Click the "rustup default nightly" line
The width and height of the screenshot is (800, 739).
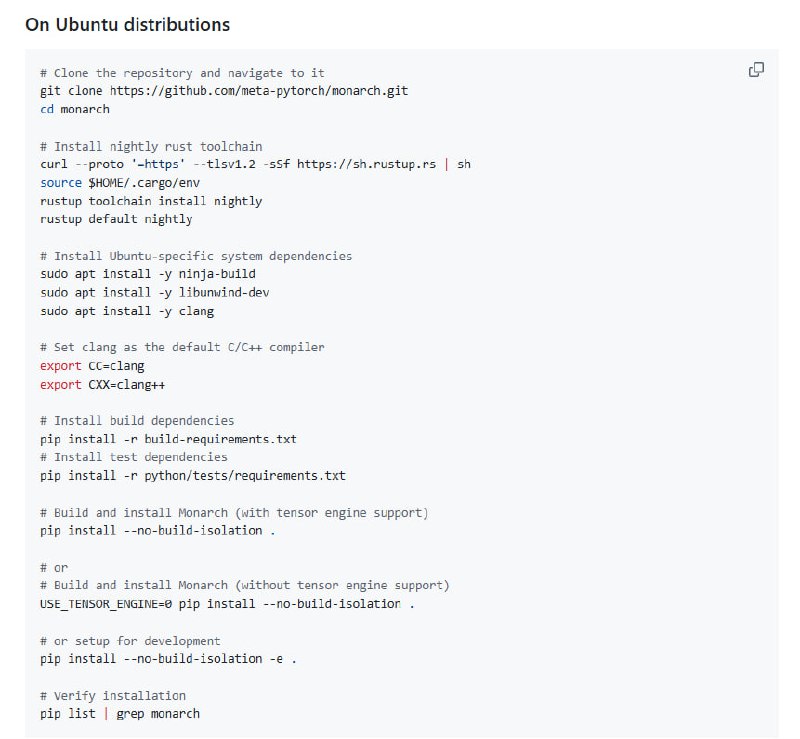click(116, 219)
